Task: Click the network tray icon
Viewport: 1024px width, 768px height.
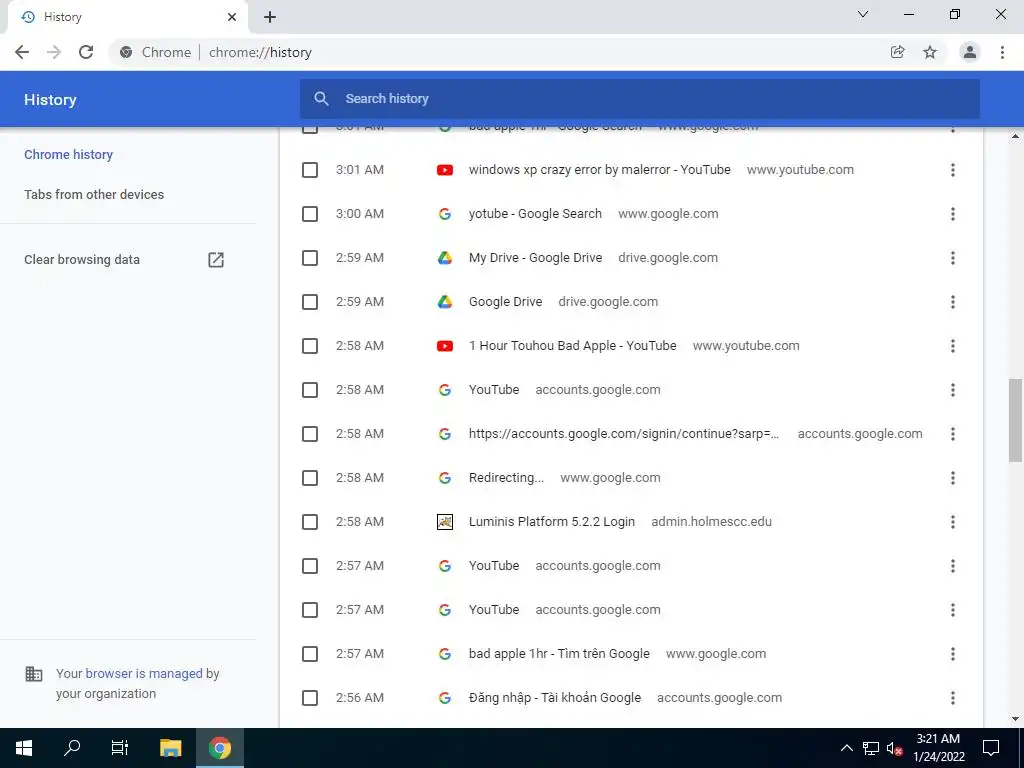Action: point(871,748)
